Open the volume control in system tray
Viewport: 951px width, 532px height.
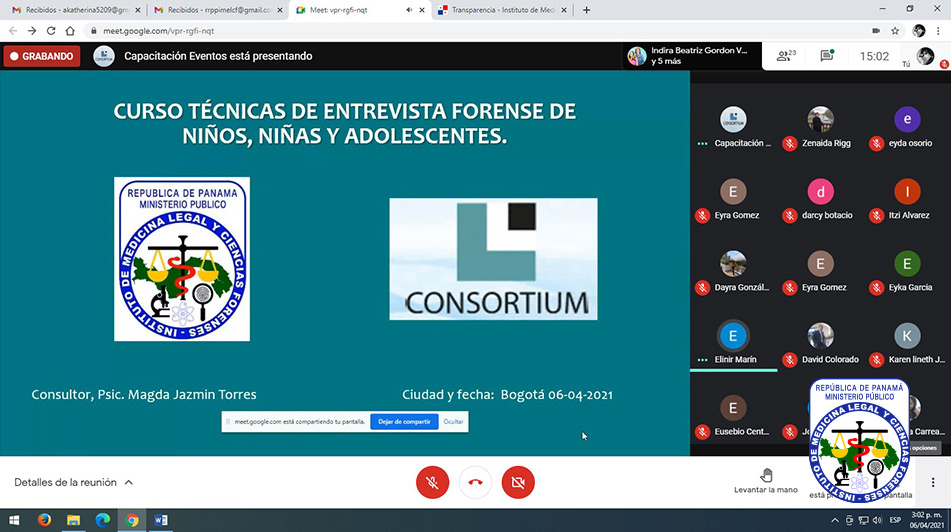[x=877, y=520]
